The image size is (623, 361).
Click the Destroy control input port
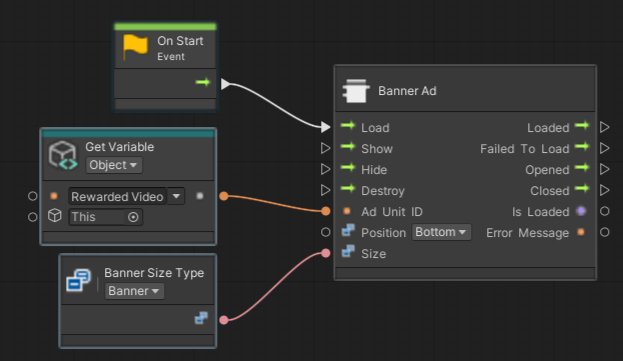click(x=325, y=190)
